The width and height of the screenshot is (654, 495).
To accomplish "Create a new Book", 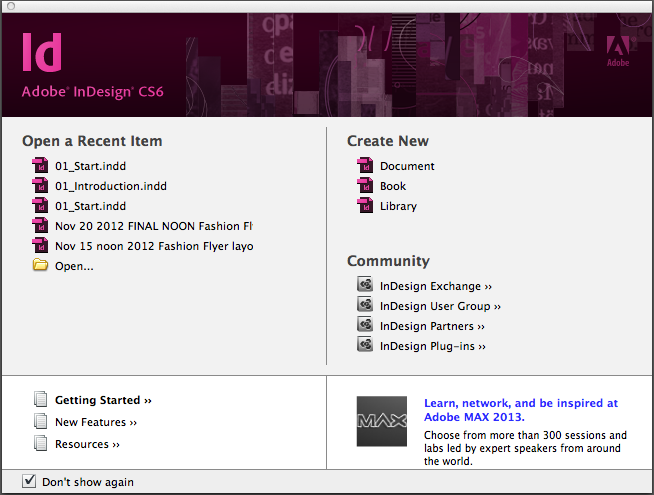I will coord(393,186).
